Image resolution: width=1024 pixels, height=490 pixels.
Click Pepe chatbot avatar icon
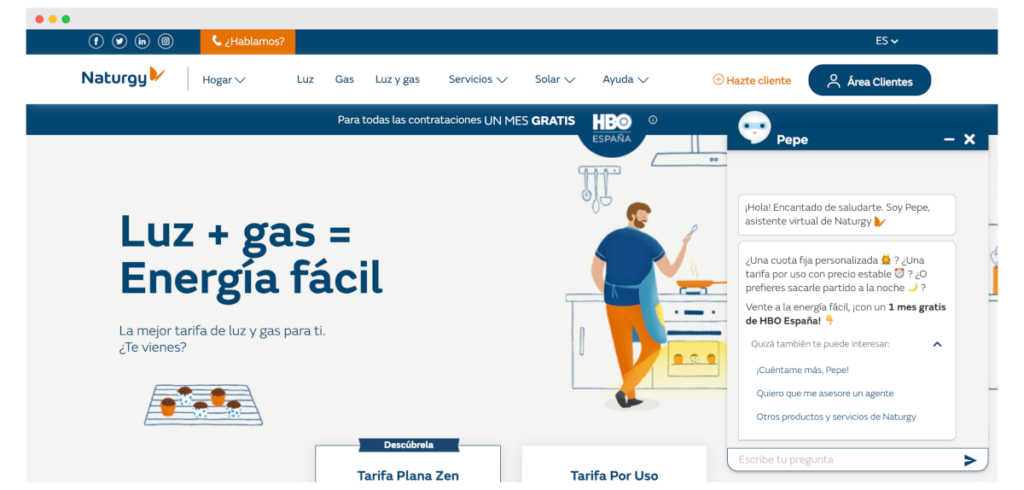pos(754,127)
